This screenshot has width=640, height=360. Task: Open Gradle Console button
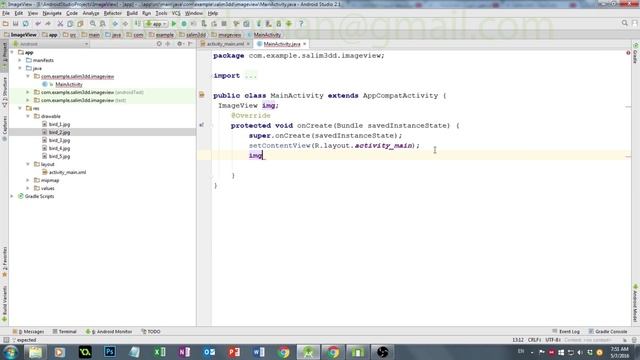pos(608,331)
